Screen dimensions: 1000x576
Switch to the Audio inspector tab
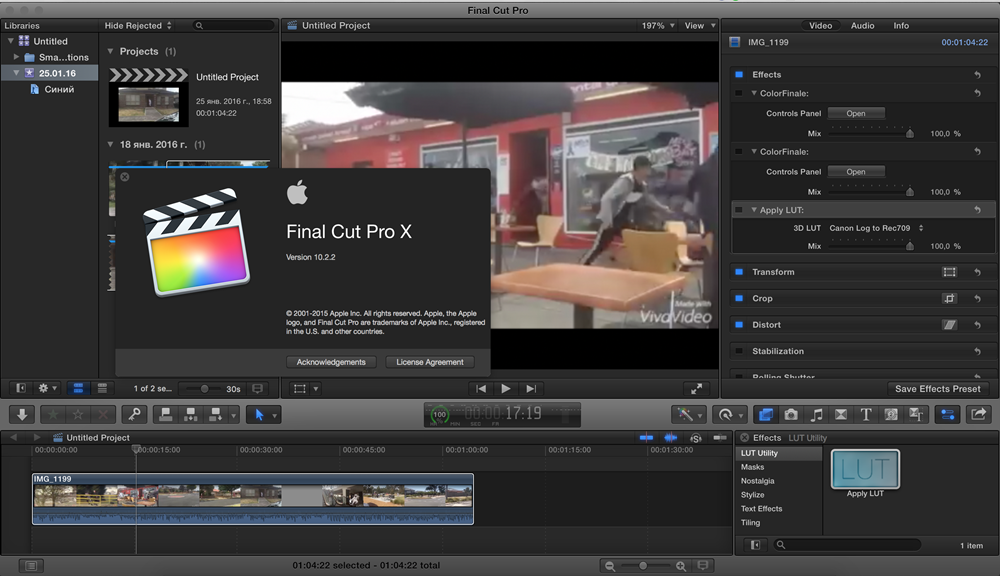(x=862, y=26)
